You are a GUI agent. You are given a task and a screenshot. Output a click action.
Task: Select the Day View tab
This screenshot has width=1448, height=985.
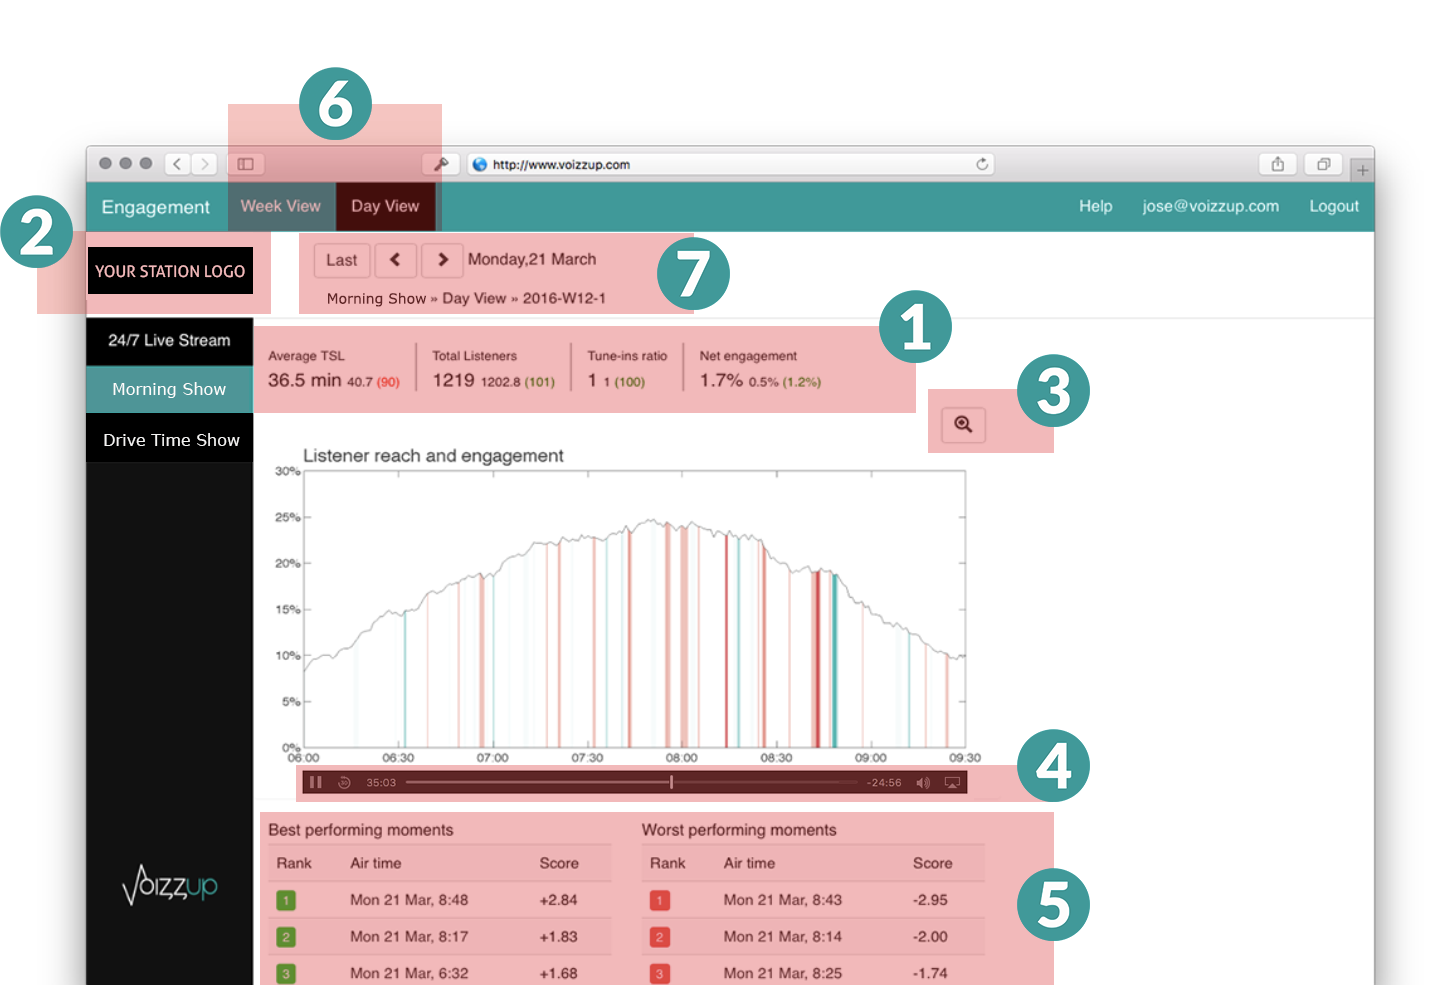(x=385, y=206)
